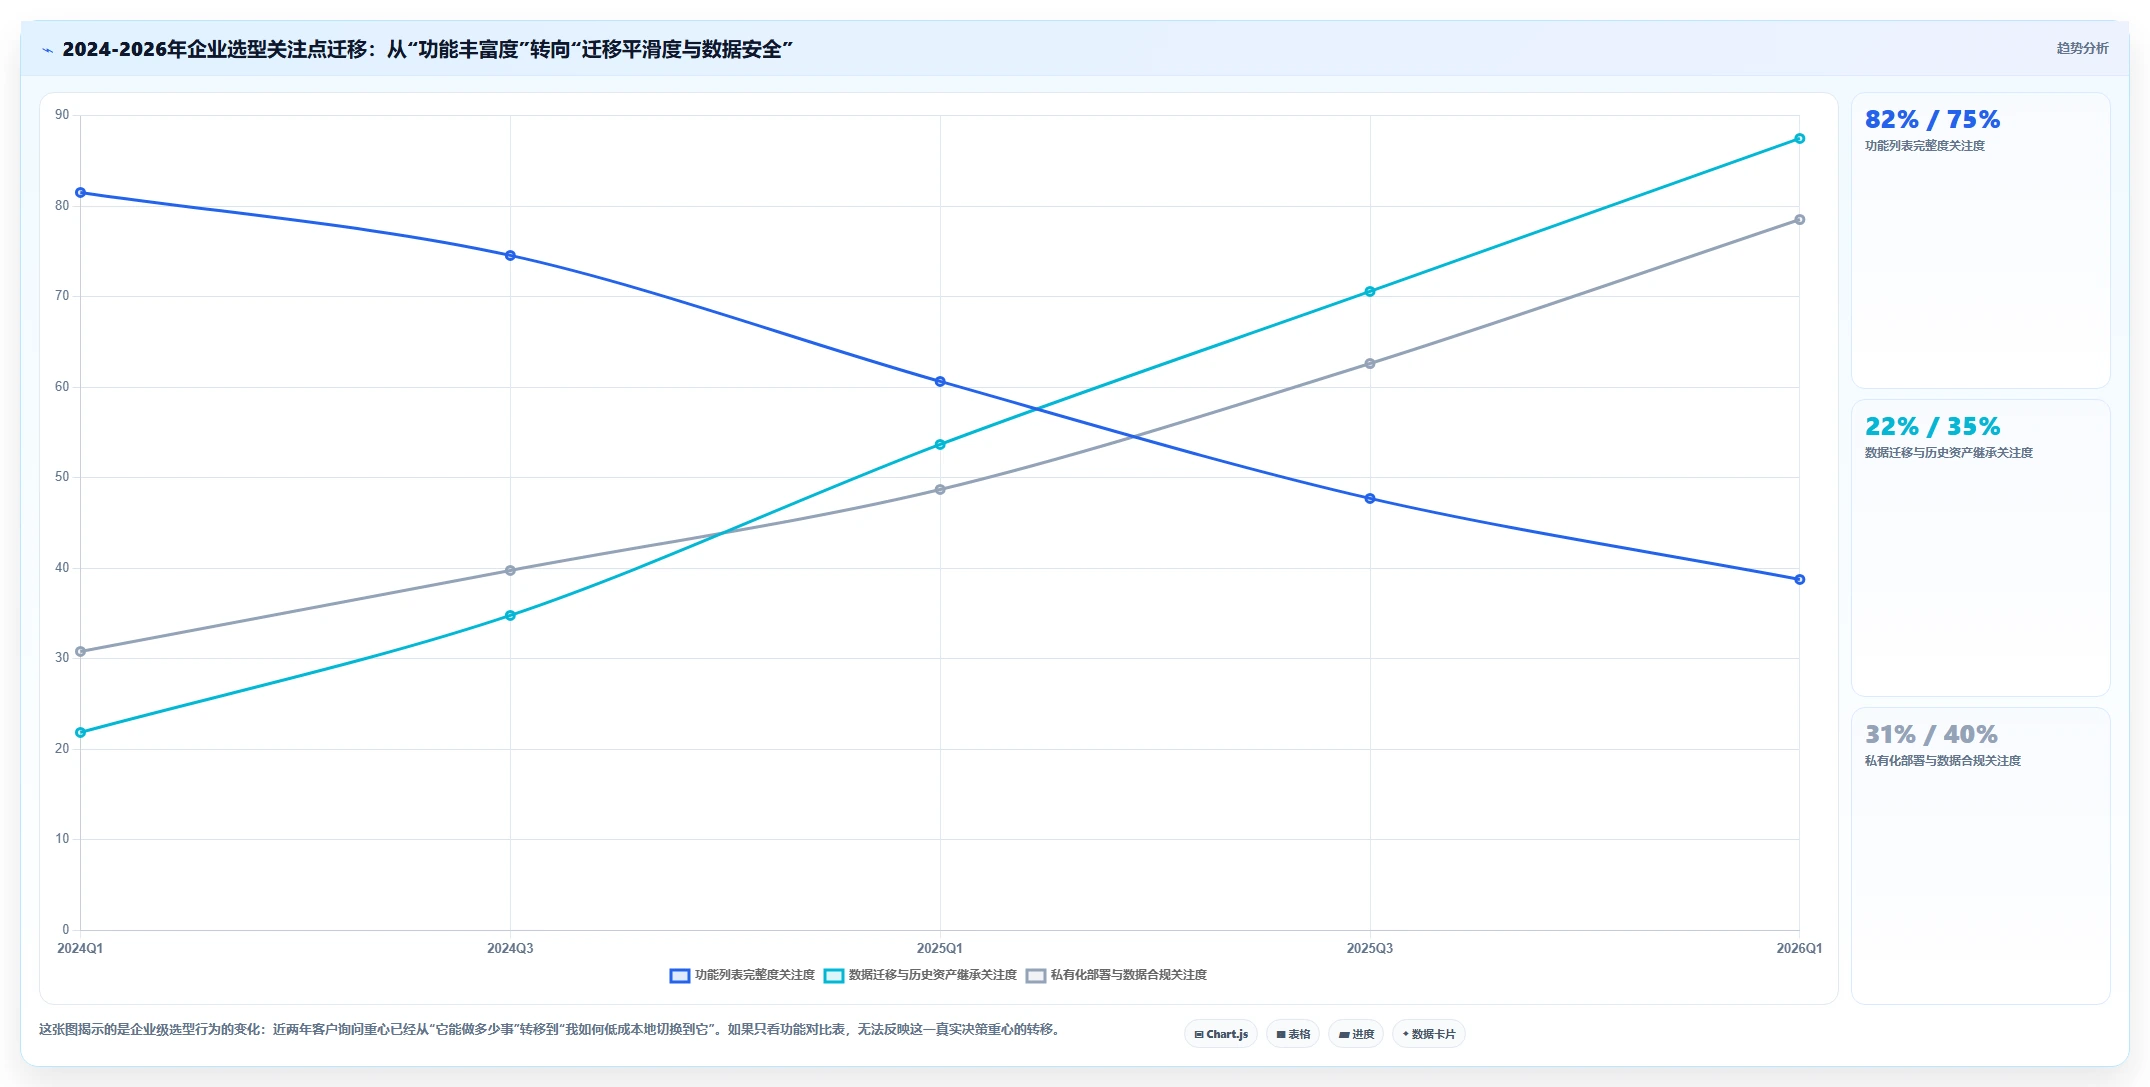The image size is (2150, 1087).
Task: Click the chart title starting 2024-2026年企业选型
Action: (x=427, y=49)
